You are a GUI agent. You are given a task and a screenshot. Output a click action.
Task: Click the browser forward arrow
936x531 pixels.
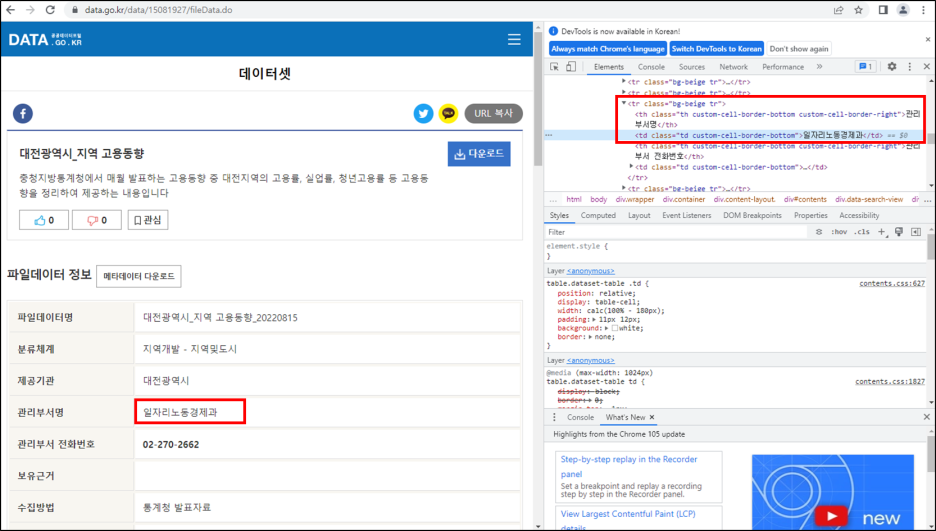[30, 10]
